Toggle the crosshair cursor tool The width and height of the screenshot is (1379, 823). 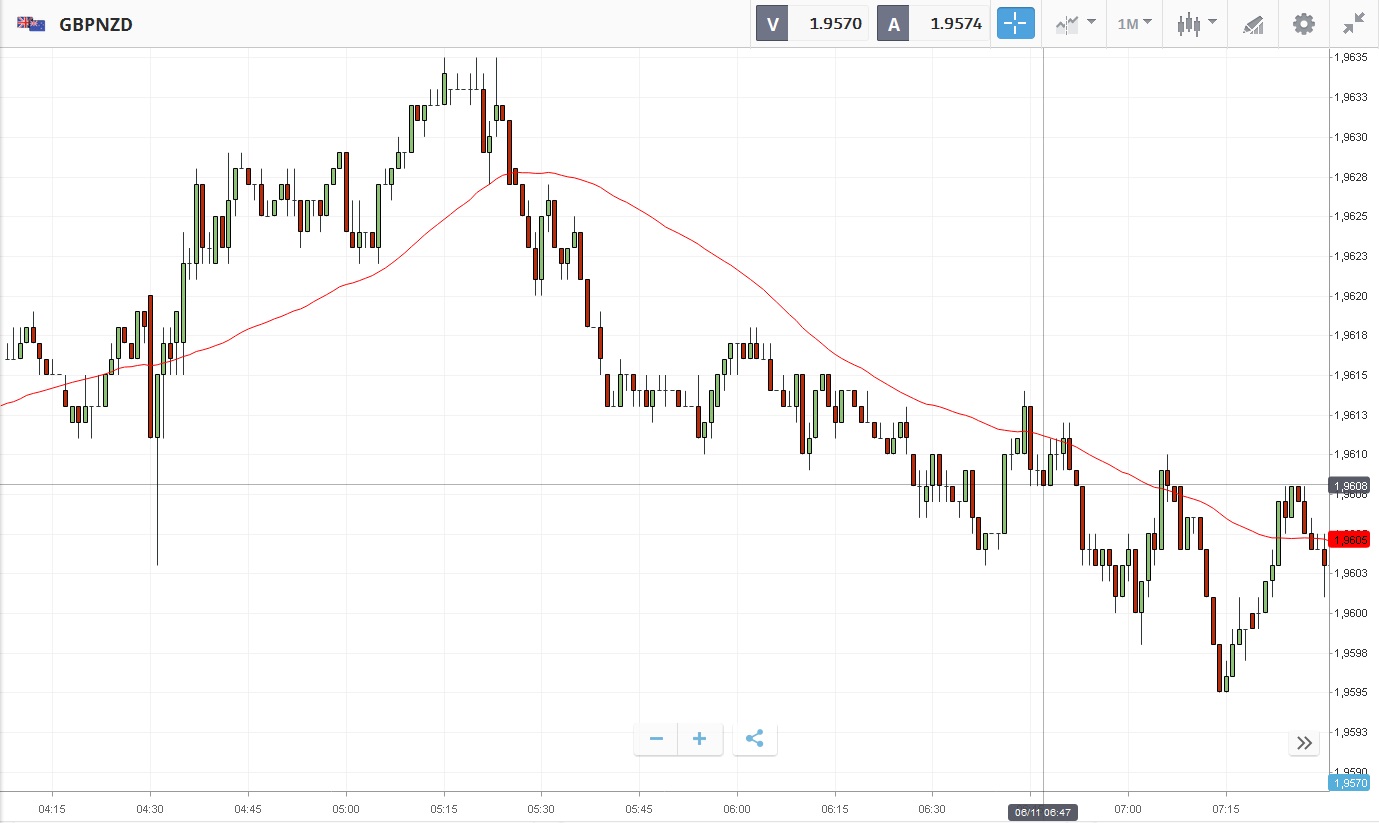tap(1015, 24)
